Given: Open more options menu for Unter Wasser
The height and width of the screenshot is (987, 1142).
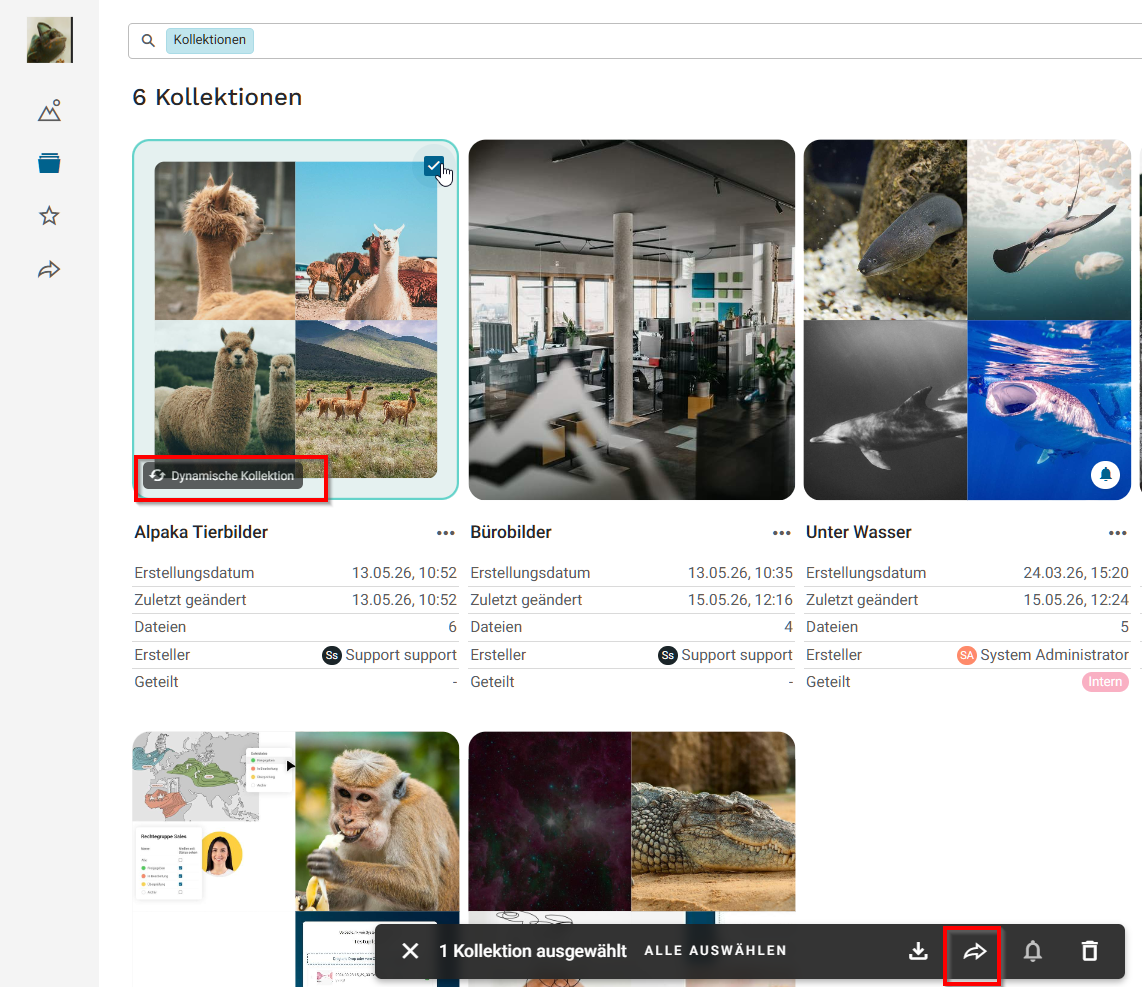Looking at the screenshot, I should point(1117,533).
